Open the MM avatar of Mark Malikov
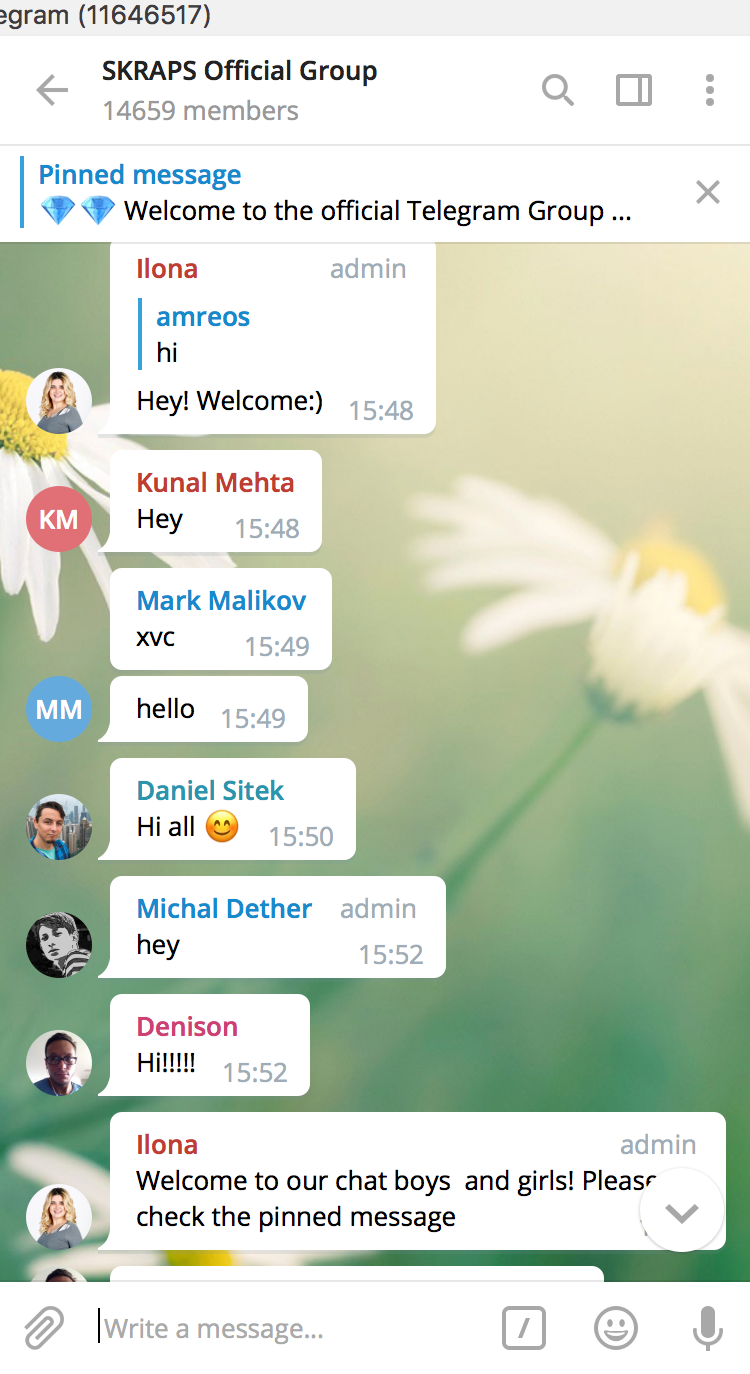 (x=59, y=709)
